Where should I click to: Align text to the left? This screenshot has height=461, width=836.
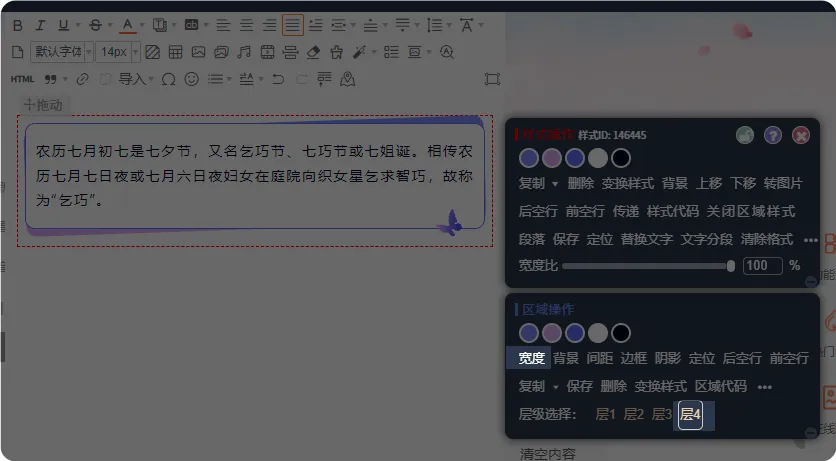pyautogui.click(x=223, y=25)
